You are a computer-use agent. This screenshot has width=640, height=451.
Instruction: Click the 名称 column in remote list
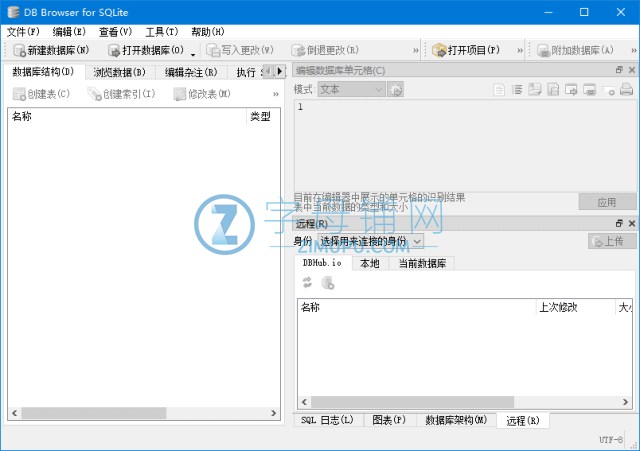click(417, 307)
